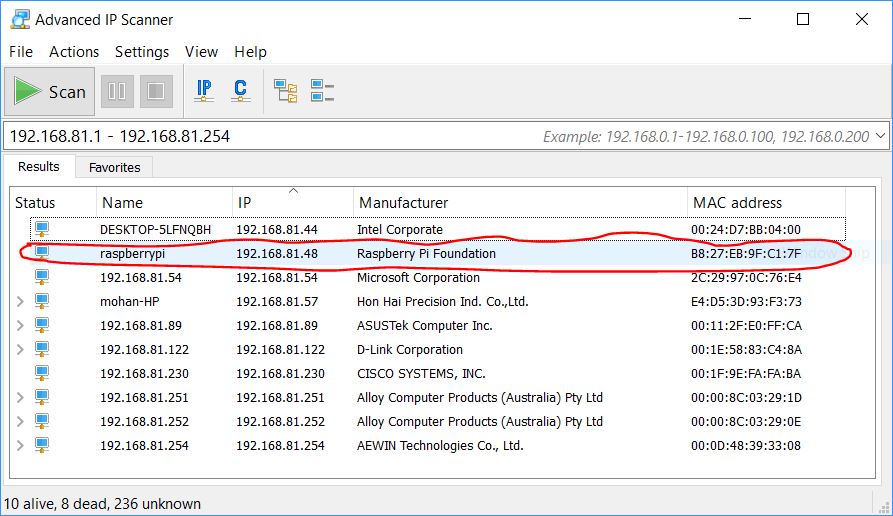Select the DESKTOP-5LFNQBH name cell
The image size is (893, 516).
pos(155,230)
